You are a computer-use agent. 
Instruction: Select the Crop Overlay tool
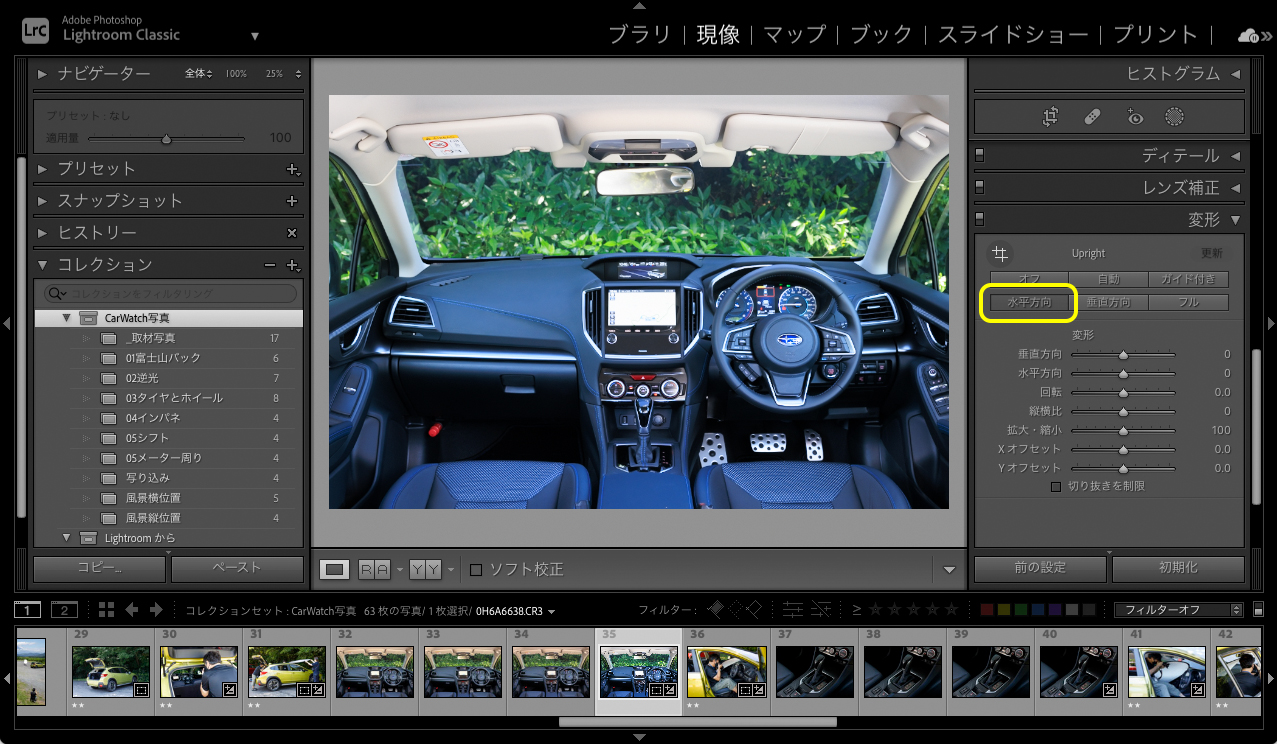point(1050,117)
